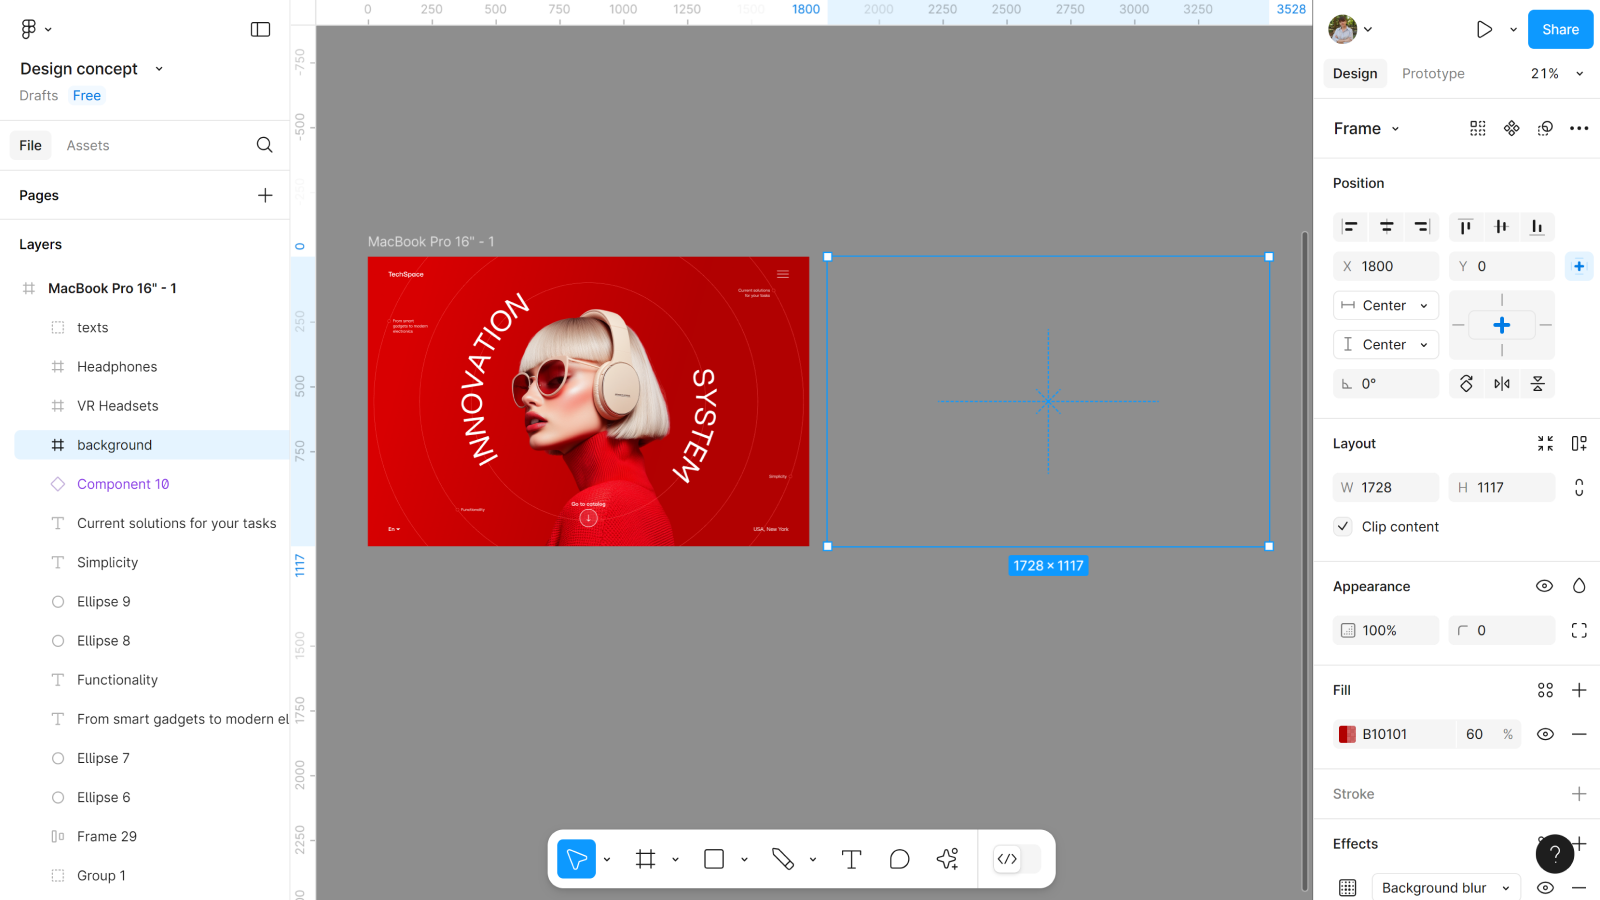Toggle Dev Mode code switch
This screenshot has height=900, width=1600.
pyautogui.click(x=1017, y=859)
